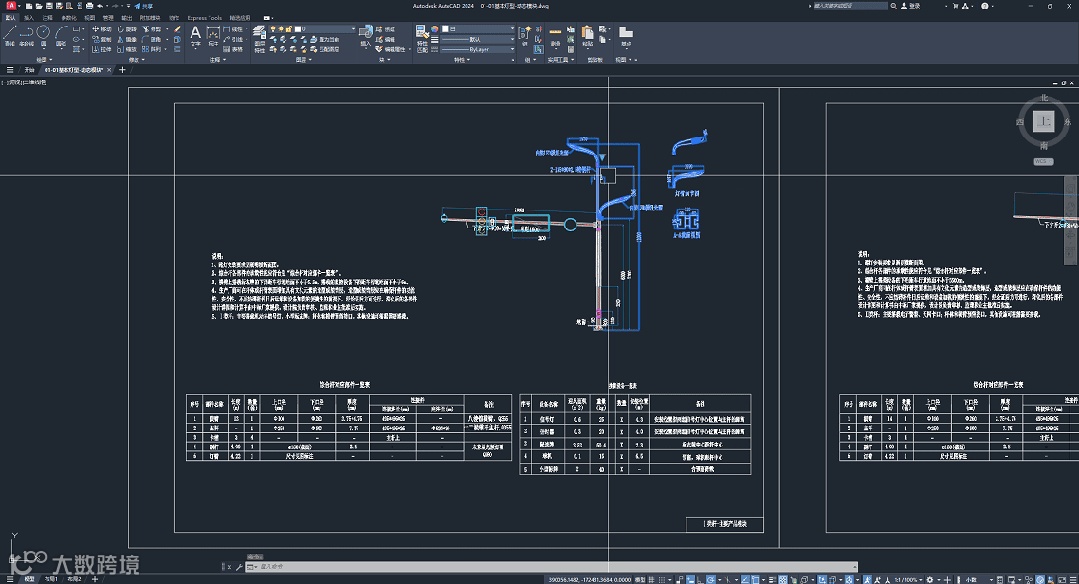
Task: Select the Text (文字) annotation tool
Action: tap(195, 36)
